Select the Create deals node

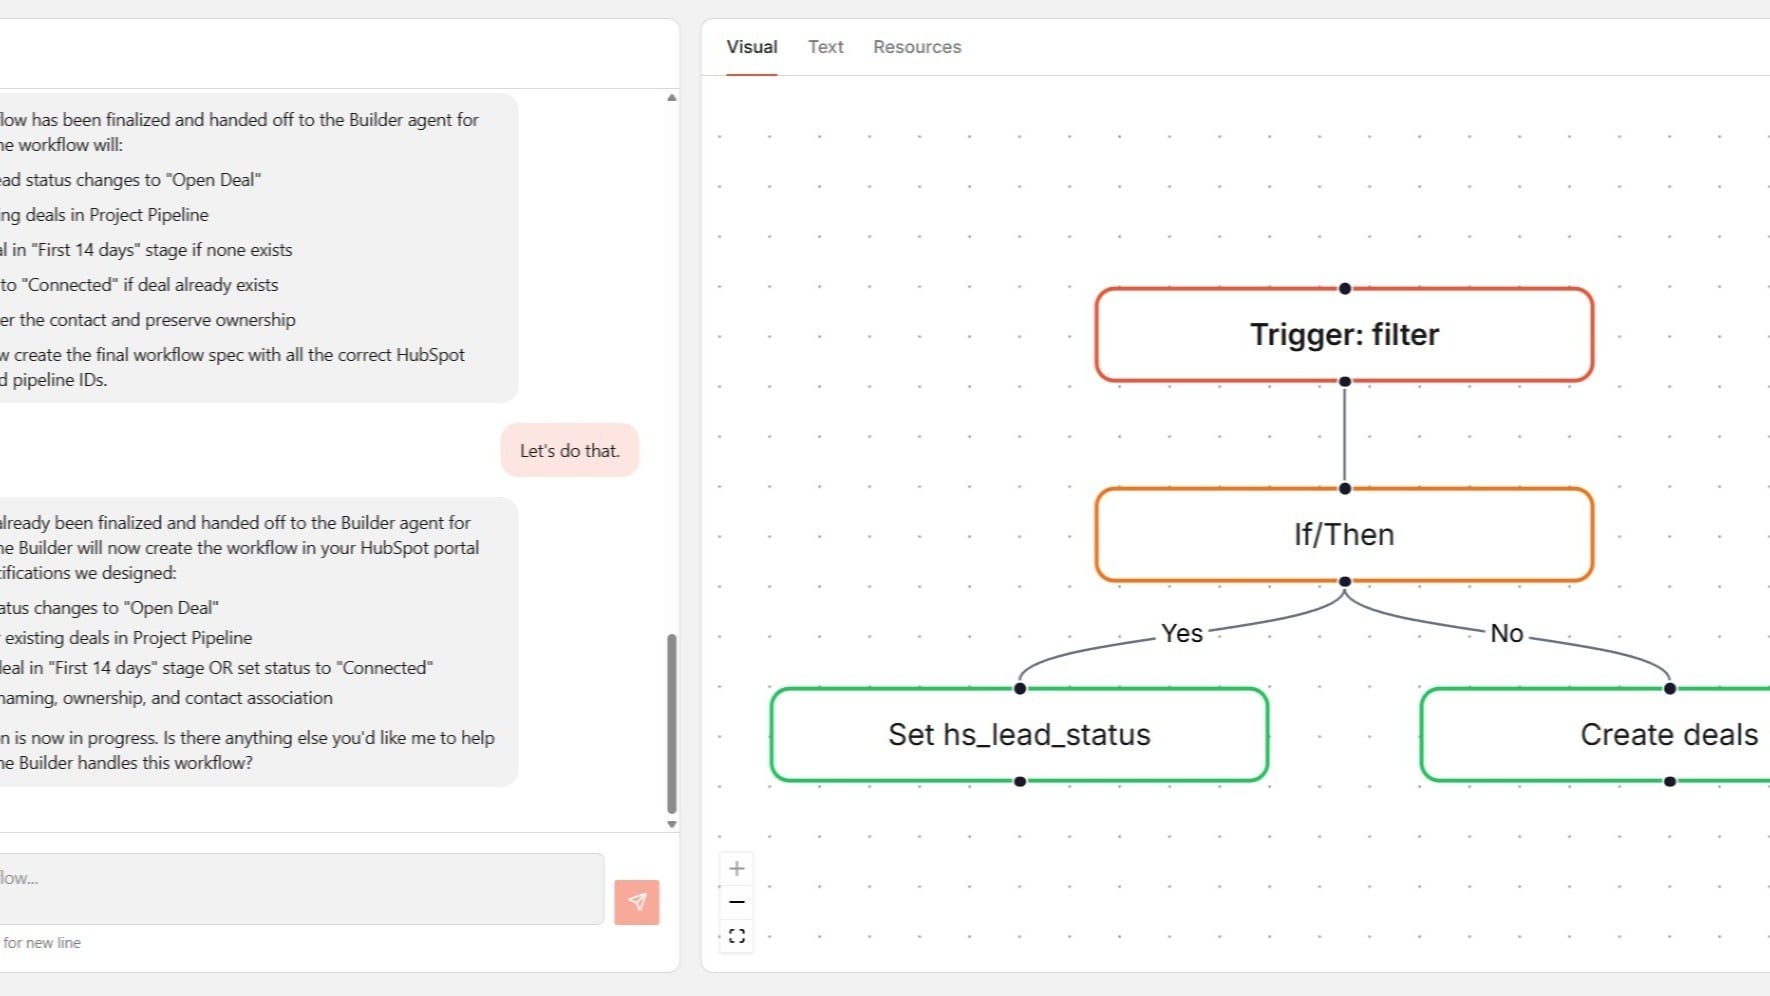[x=1595, y=735]
